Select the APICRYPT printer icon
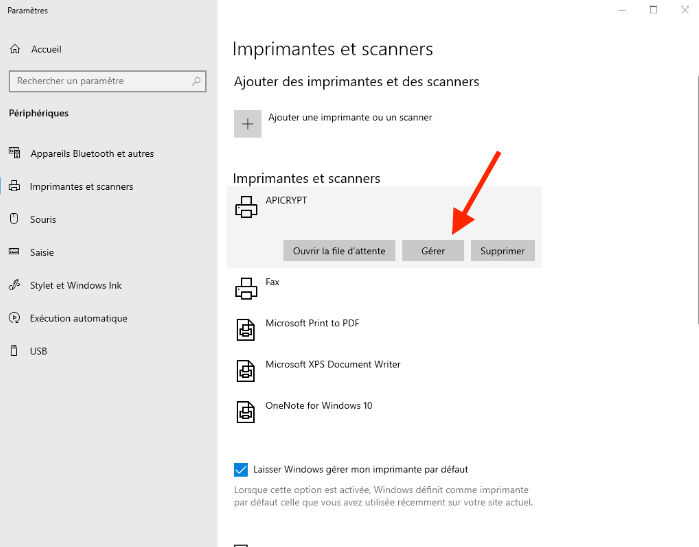This screenshot has width=699, height=547. pos(246,207)
